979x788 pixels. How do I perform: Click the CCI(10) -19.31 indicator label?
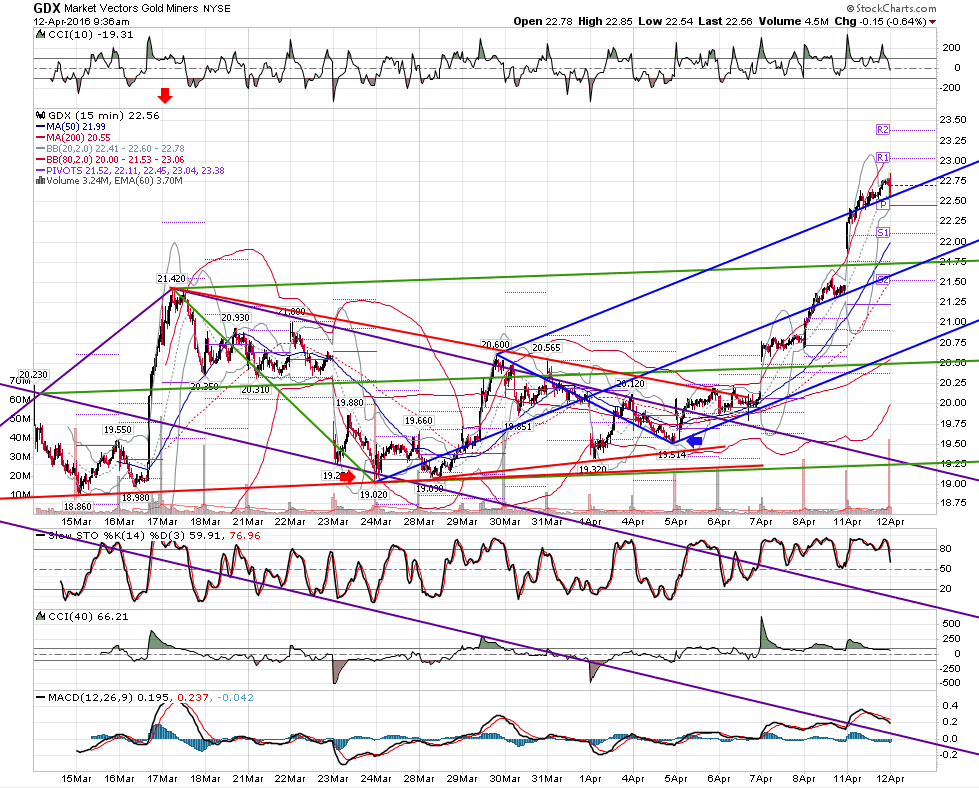point(91,35)
